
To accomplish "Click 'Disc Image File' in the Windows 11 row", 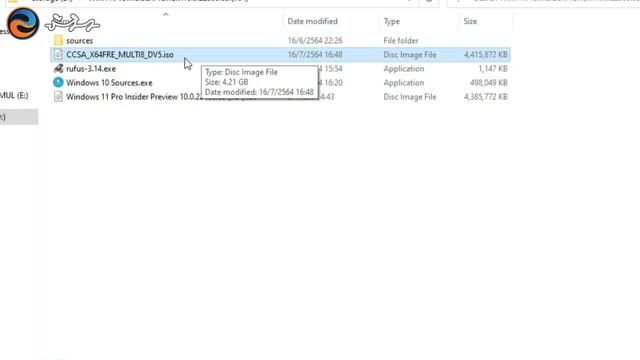I will [x=410, y=97].
